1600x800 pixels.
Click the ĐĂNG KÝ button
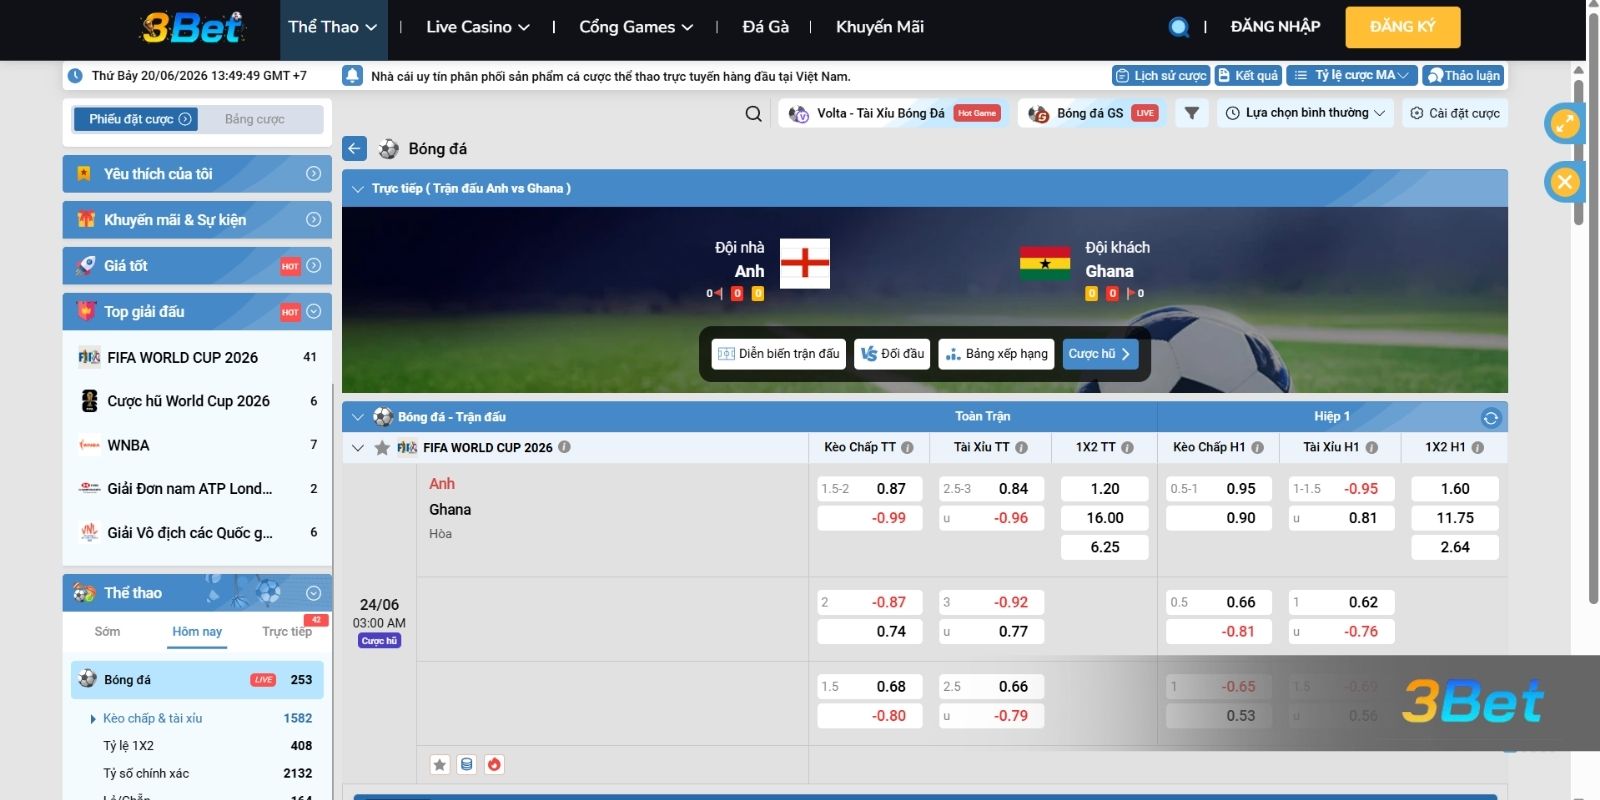pos(1403,27)
